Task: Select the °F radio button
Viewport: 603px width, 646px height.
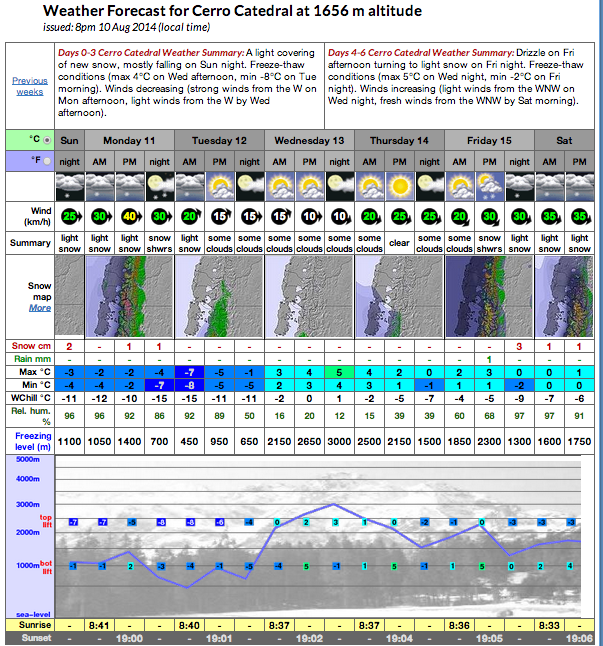Action: tap(47, 161)
